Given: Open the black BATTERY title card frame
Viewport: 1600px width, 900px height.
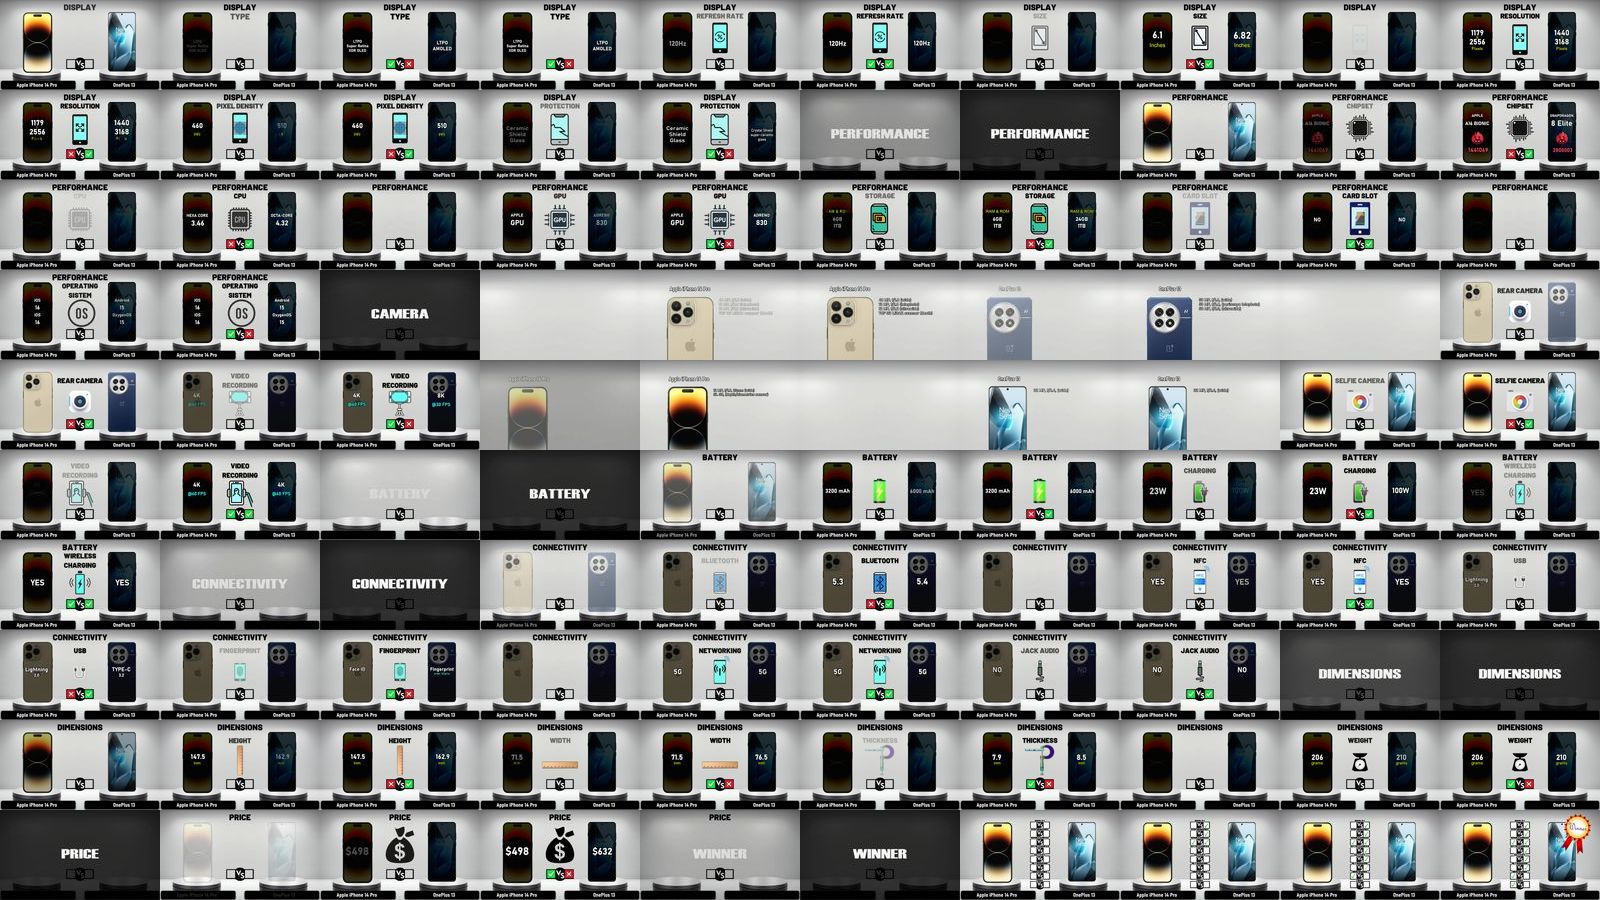Looking at the screenshot, I should [x=560, y=494].
